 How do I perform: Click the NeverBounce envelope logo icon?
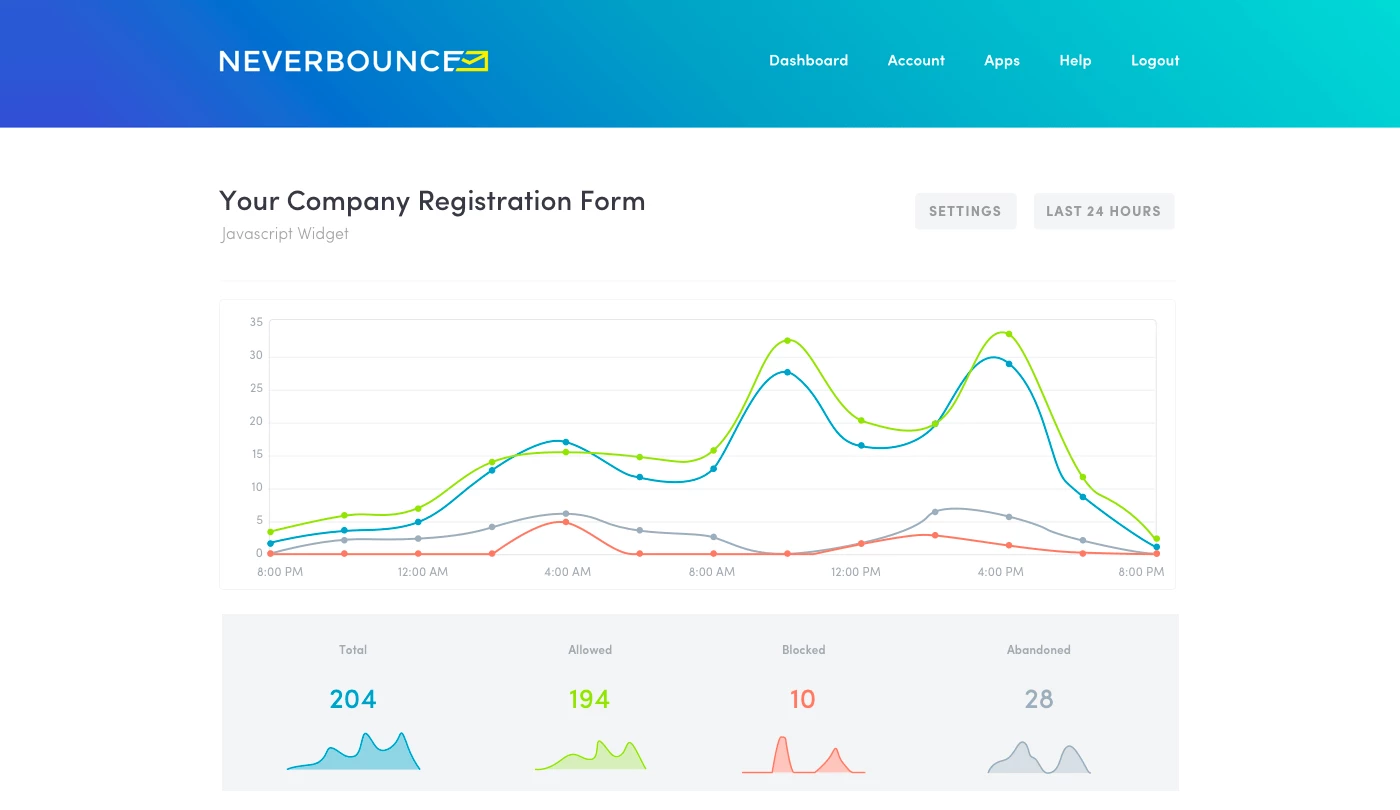coord(473,61)
